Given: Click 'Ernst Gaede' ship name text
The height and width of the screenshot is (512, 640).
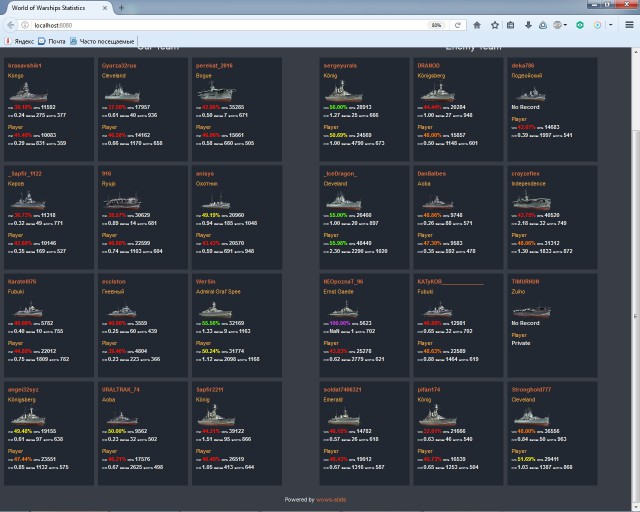Looking at the screenshot, I should 338,292.
